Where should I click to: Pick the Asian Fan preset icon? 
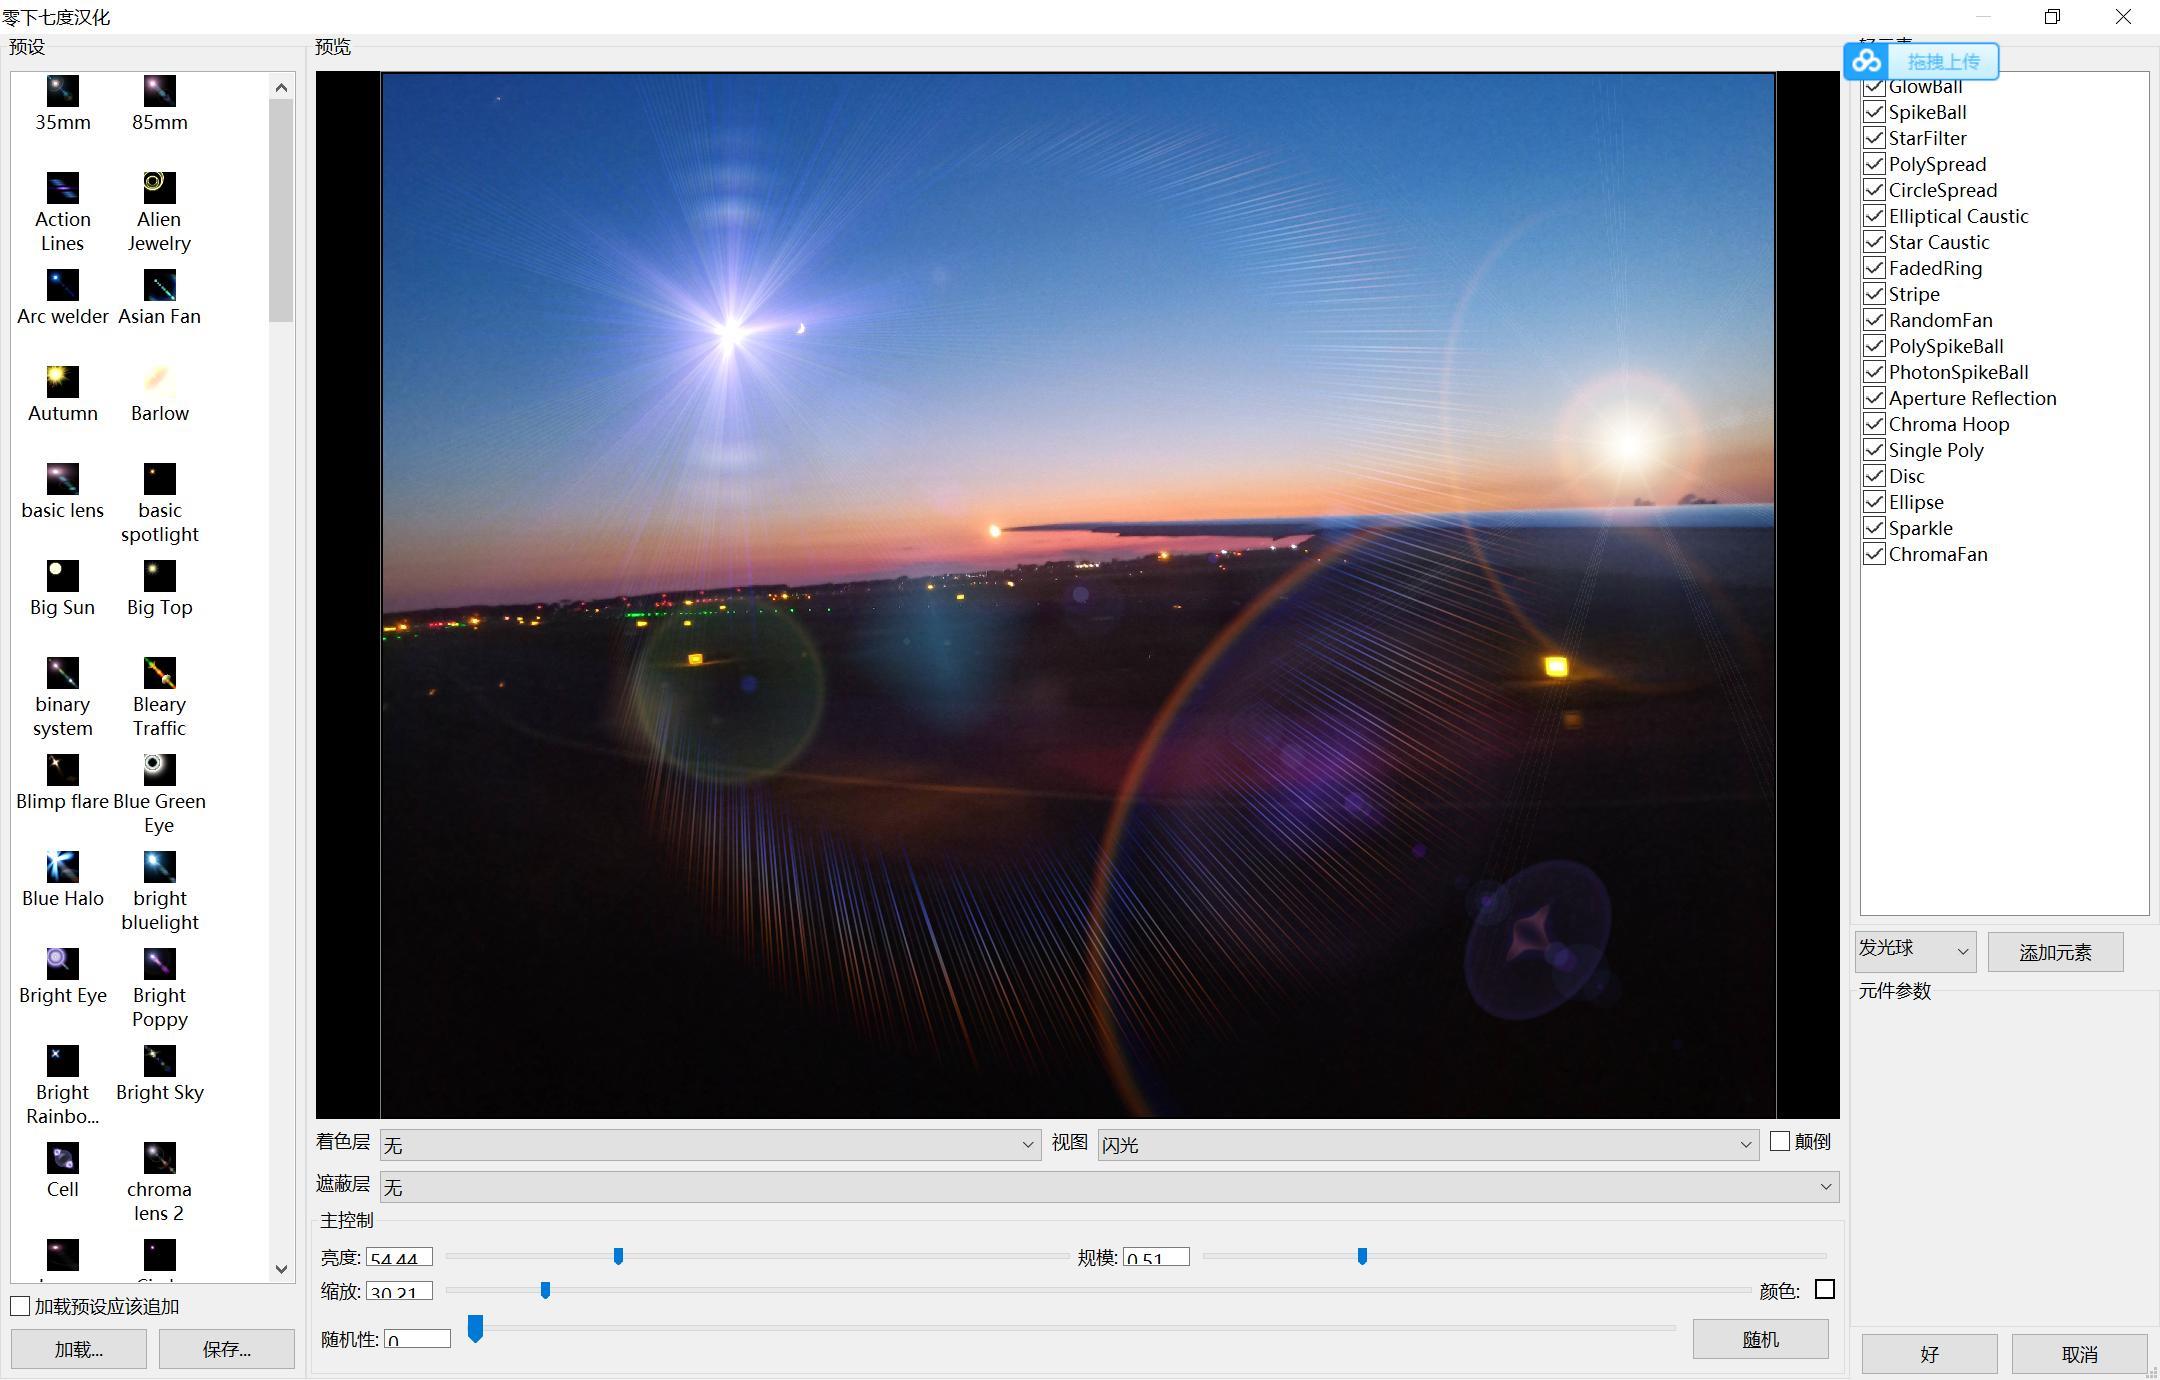[159, 285]
